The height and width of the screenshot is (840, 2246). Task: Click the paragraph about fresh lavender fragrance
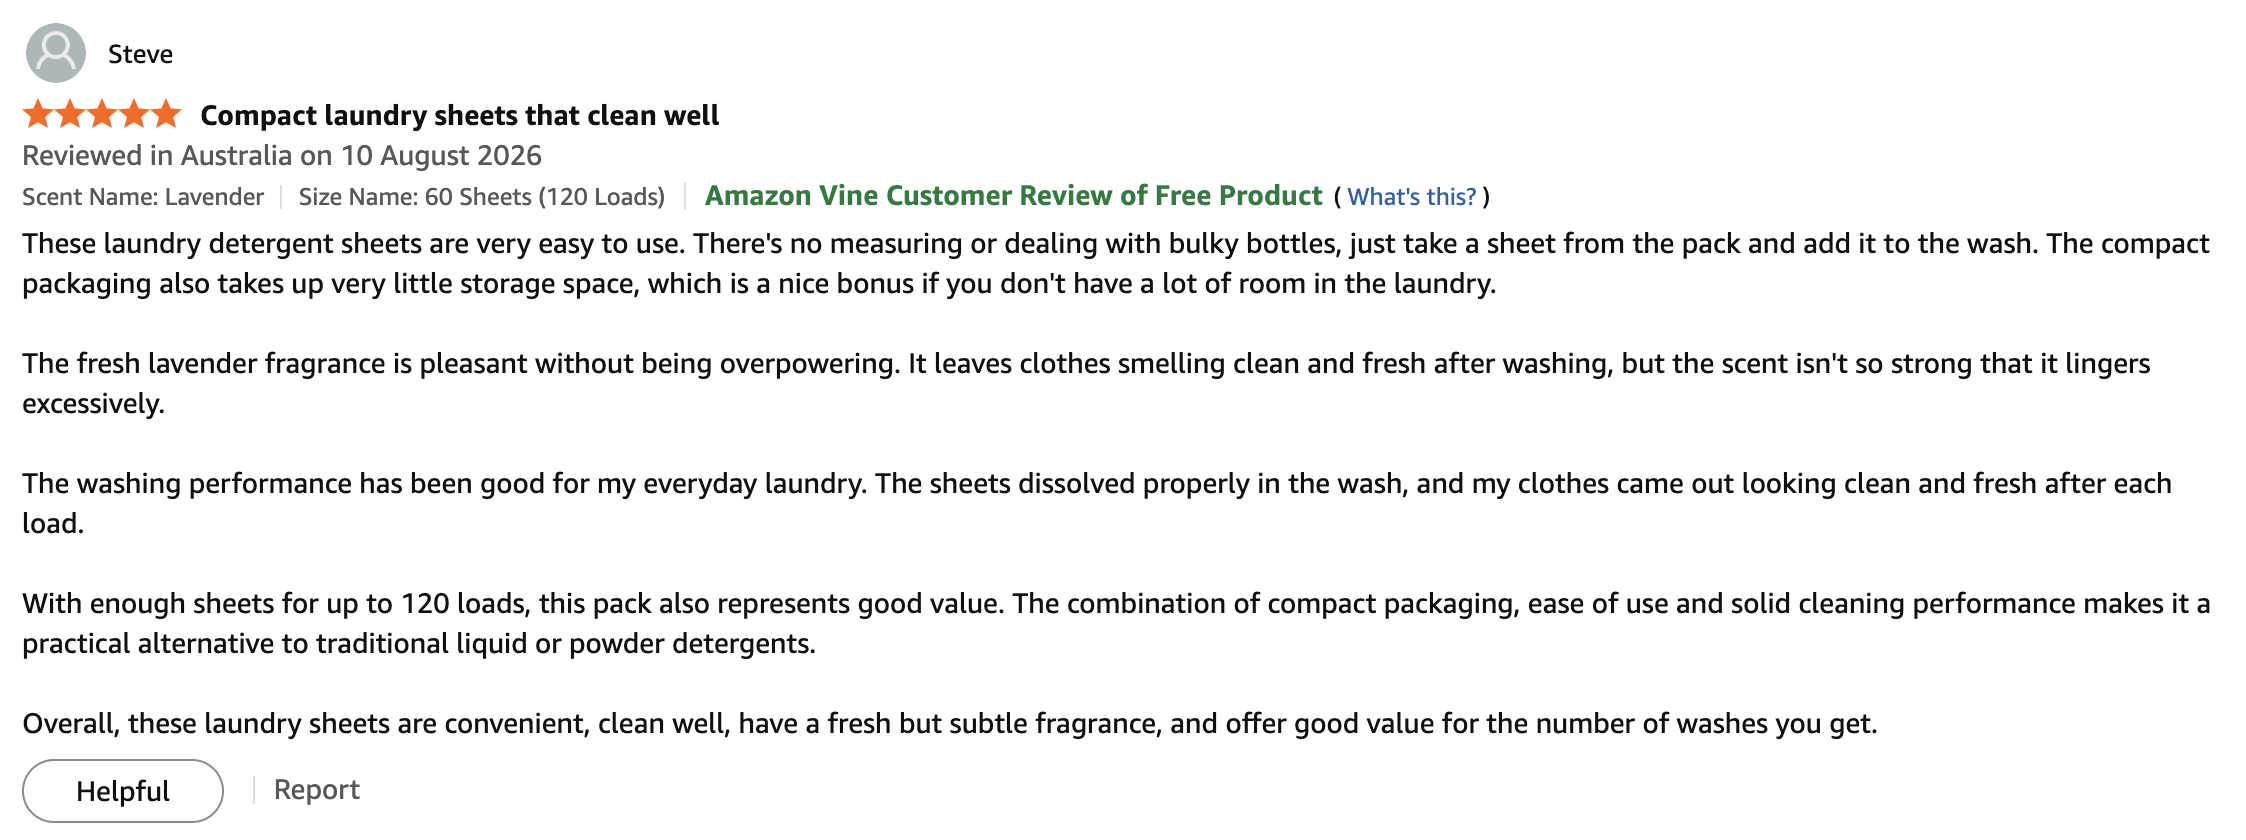pos(1086,384)
